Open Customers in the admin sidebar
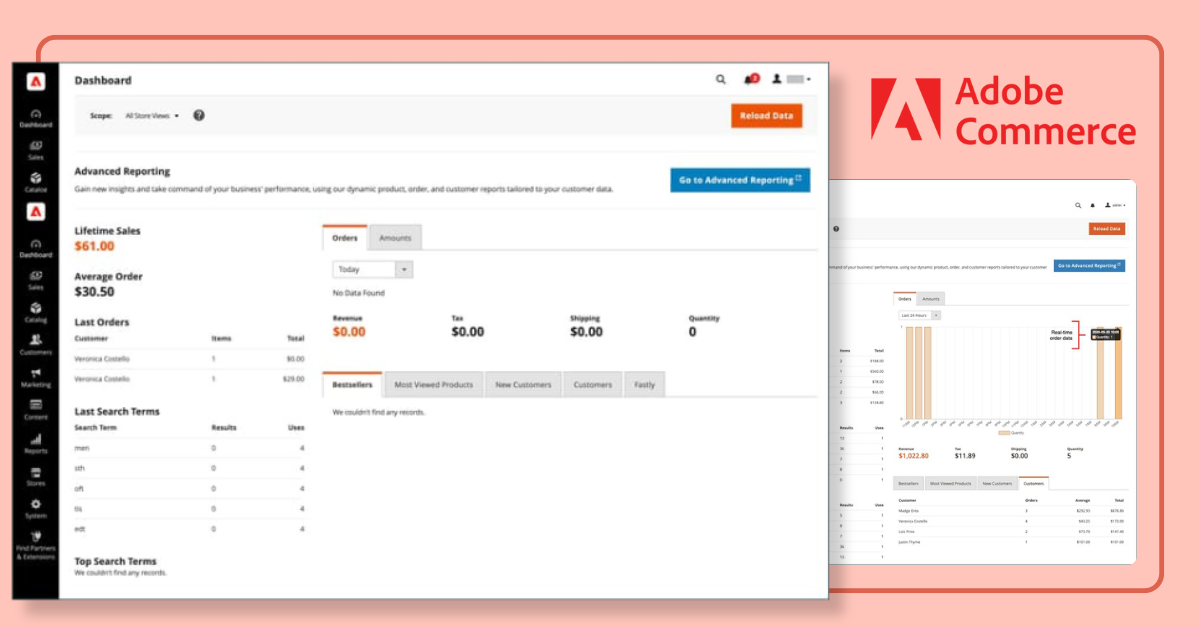Viewport: 1200px width, 628px height. [x=35, y=344]
